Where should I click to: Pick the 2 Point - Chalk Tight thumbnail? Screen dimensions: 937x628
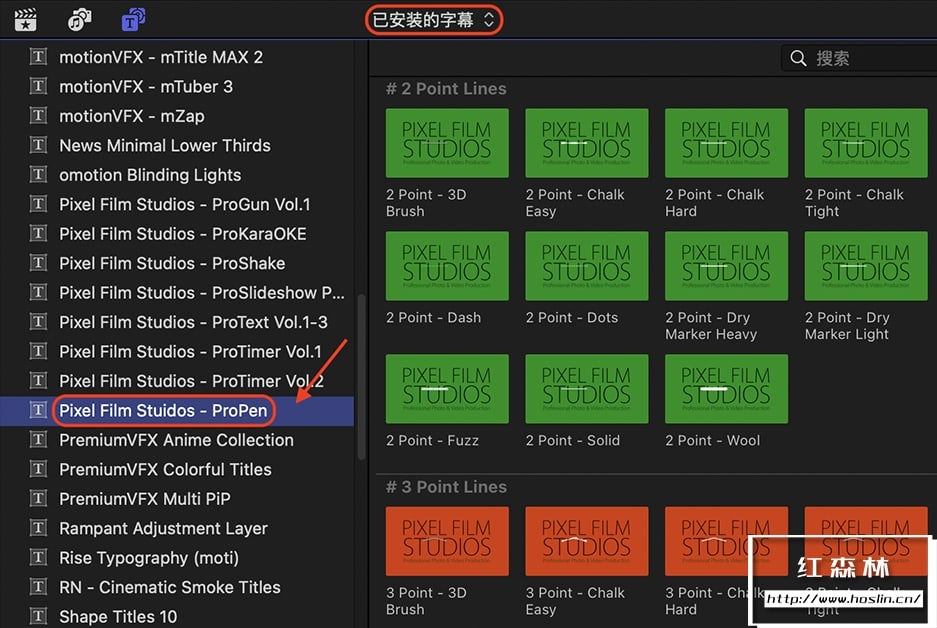pyautogui.click(x=866, y=143)
